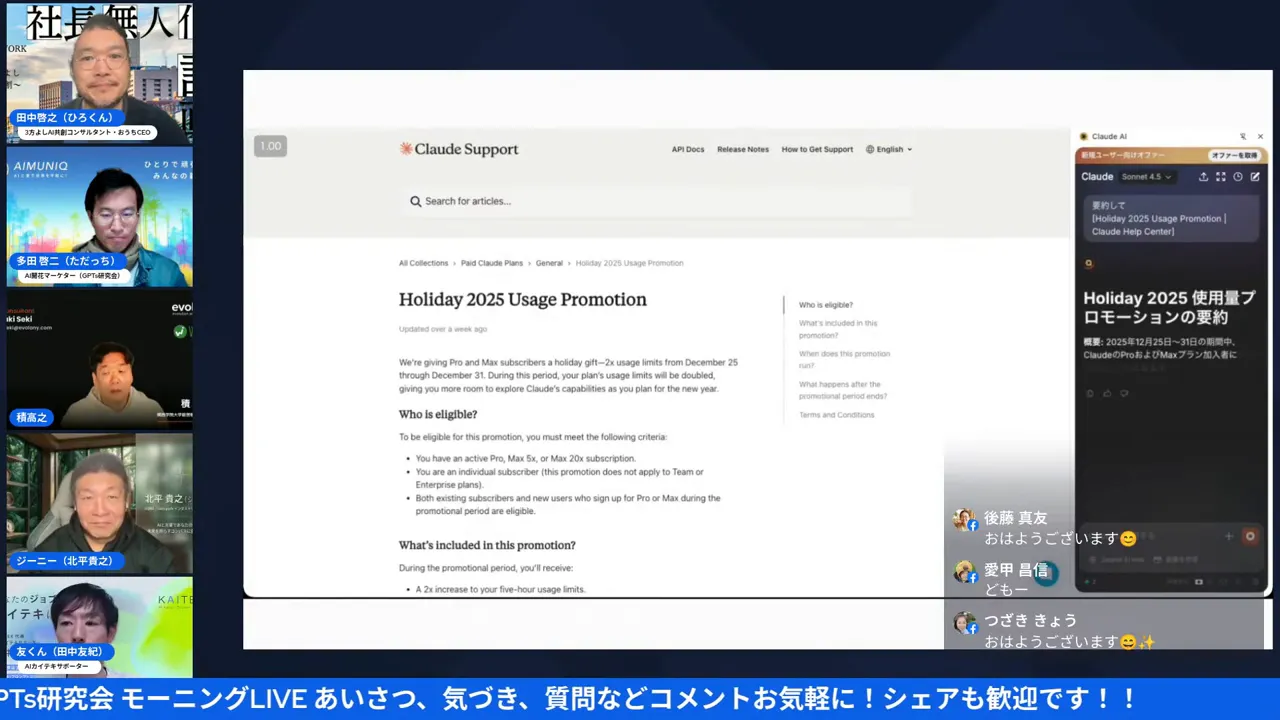Click the orange Claude sparkle avatar
The image size is (1280, 720).
(1088, 263)
